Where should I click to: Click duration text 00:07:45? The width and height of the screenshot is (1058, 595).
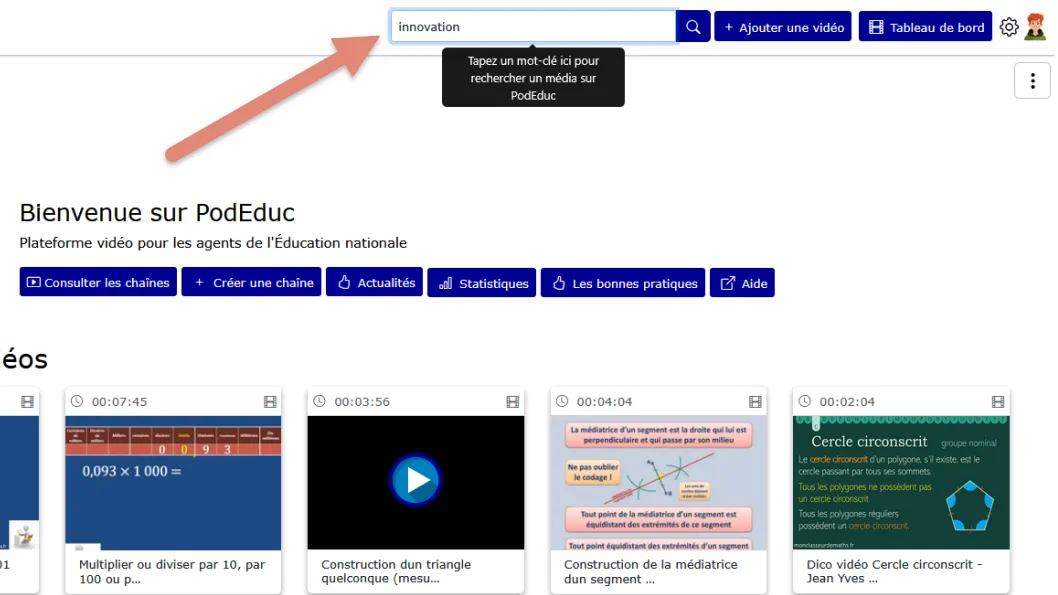pyautogui.click(x=119, y=401)
